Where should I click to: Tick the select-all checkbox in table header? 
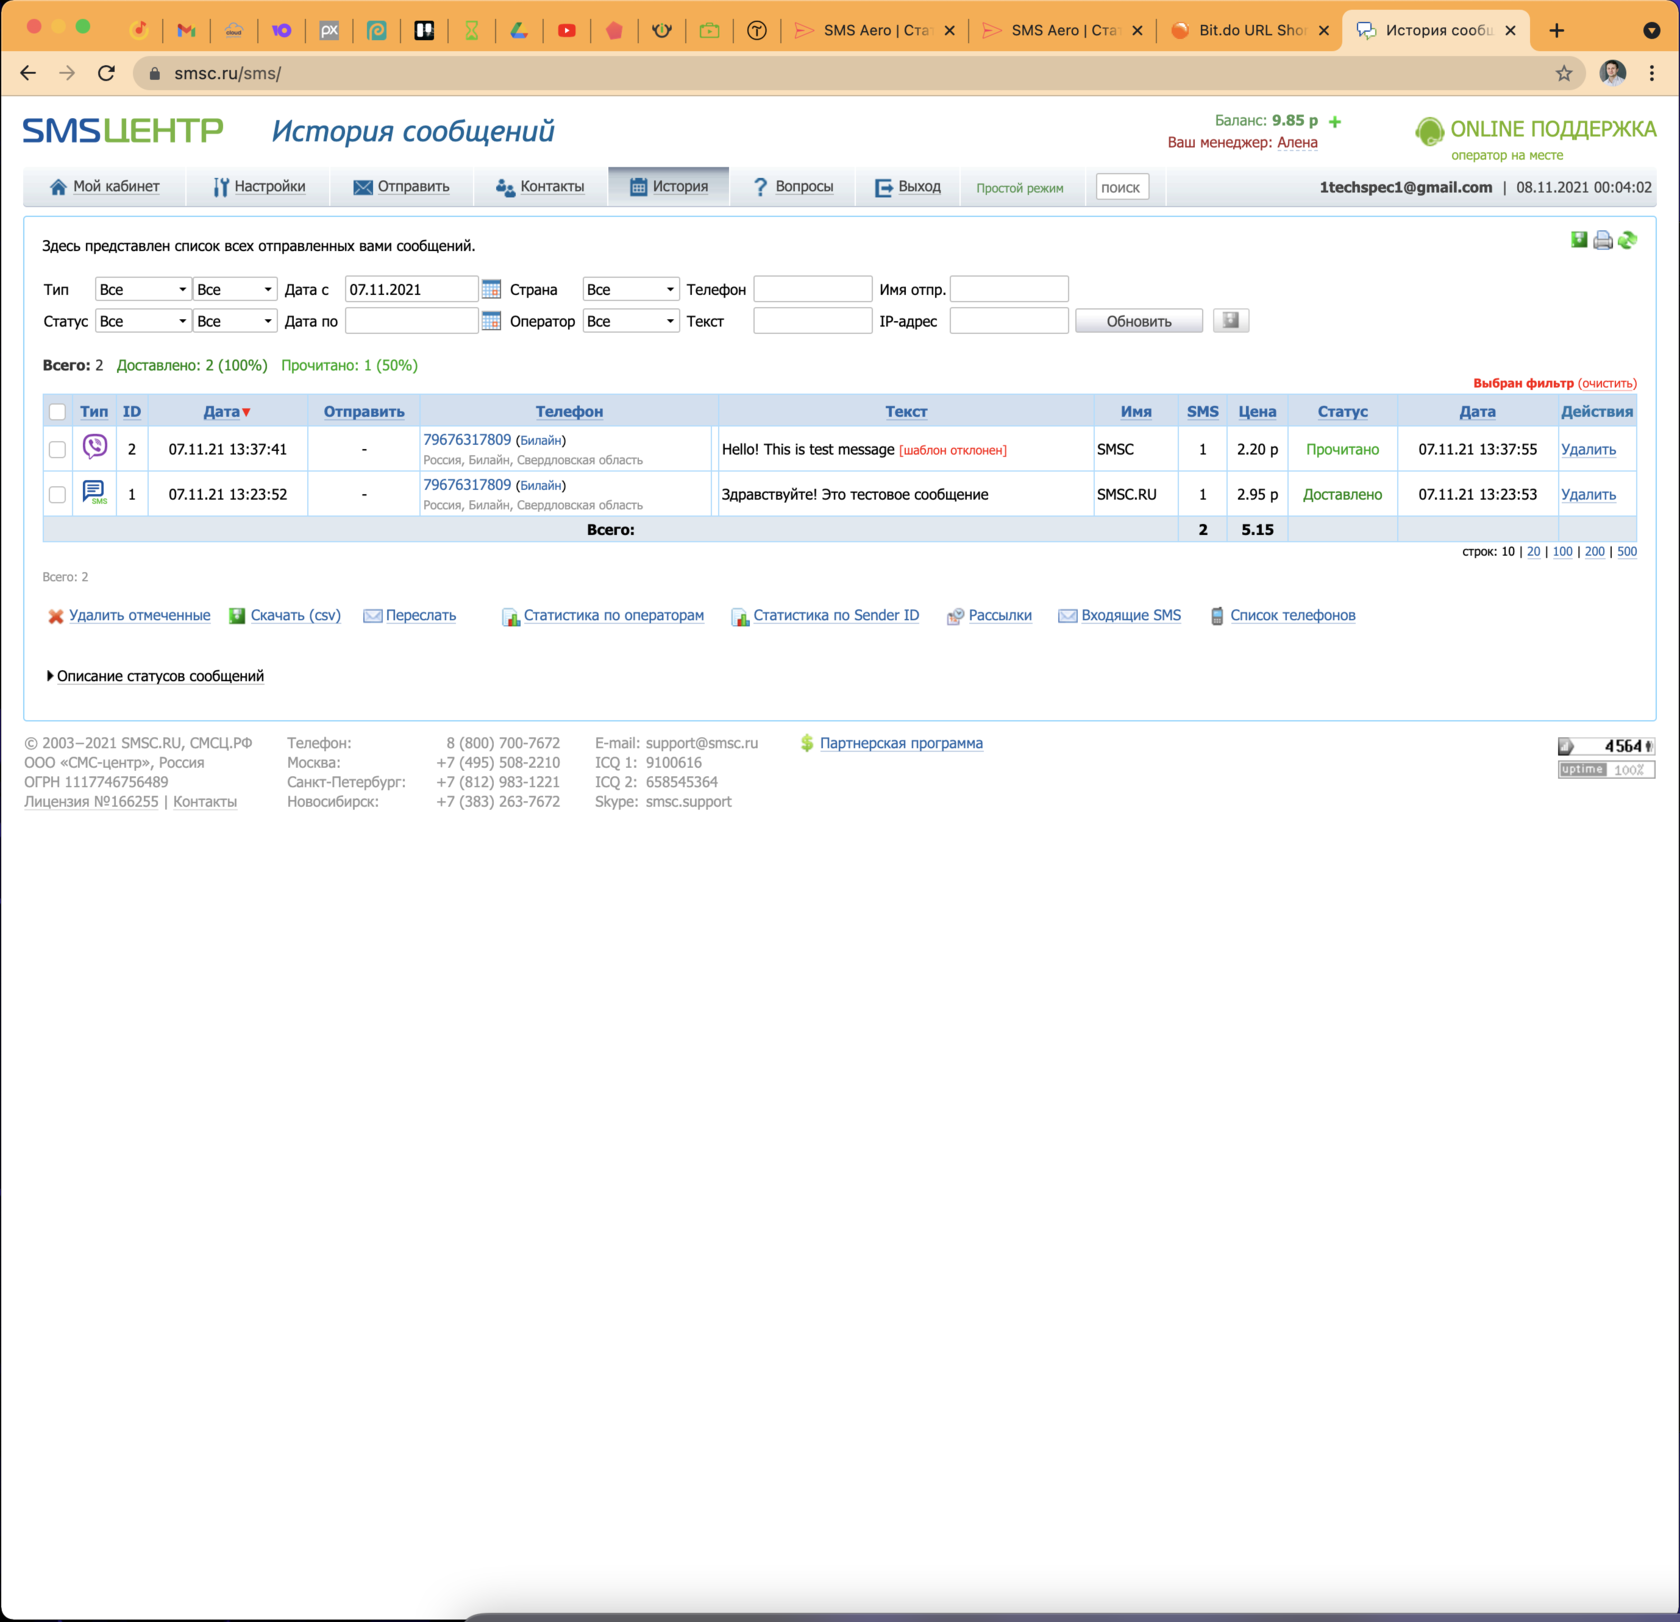click(58, 412)
